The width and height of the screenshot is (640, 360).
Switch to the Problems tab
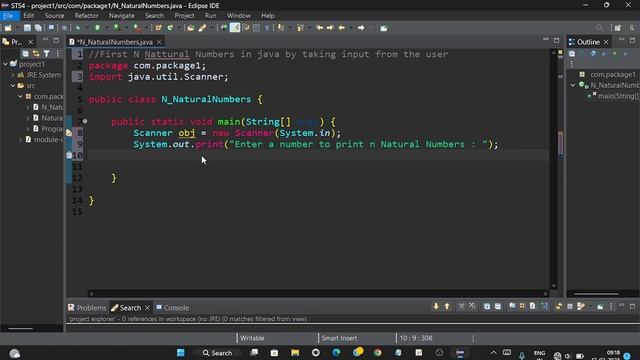(87, 308)
